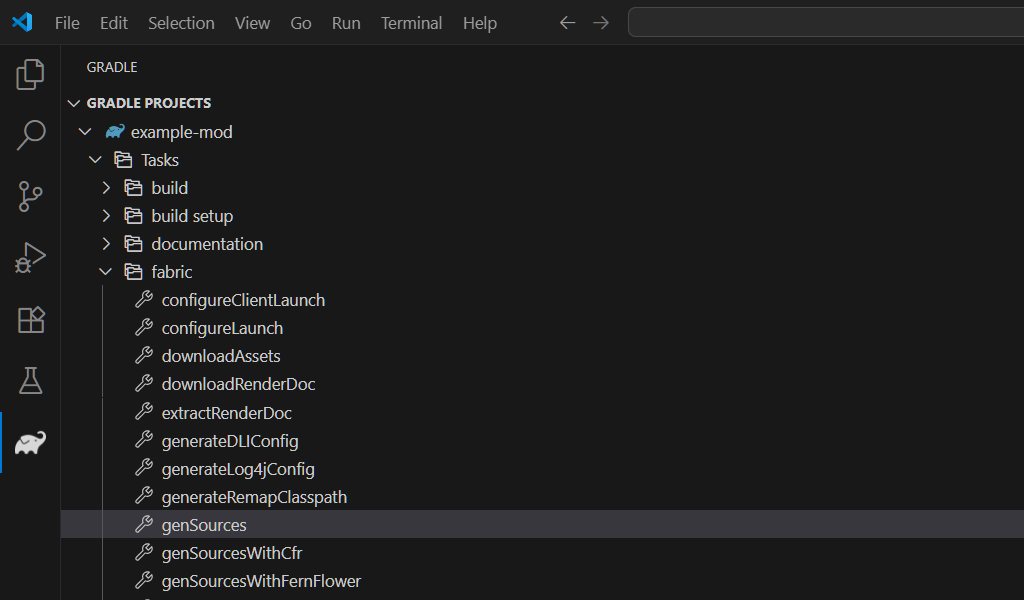Click the VS Code logo
1024x600 pixels.
coord(21,22)
